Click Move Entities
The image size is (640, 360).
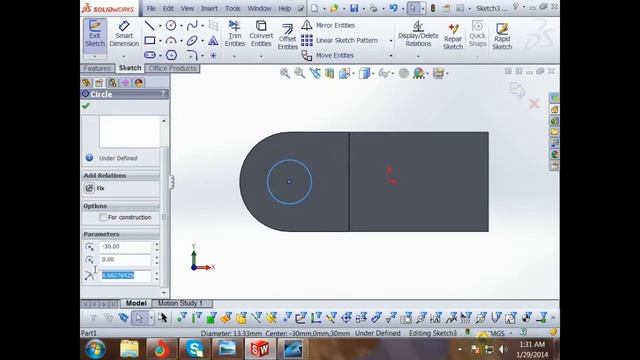328,55
